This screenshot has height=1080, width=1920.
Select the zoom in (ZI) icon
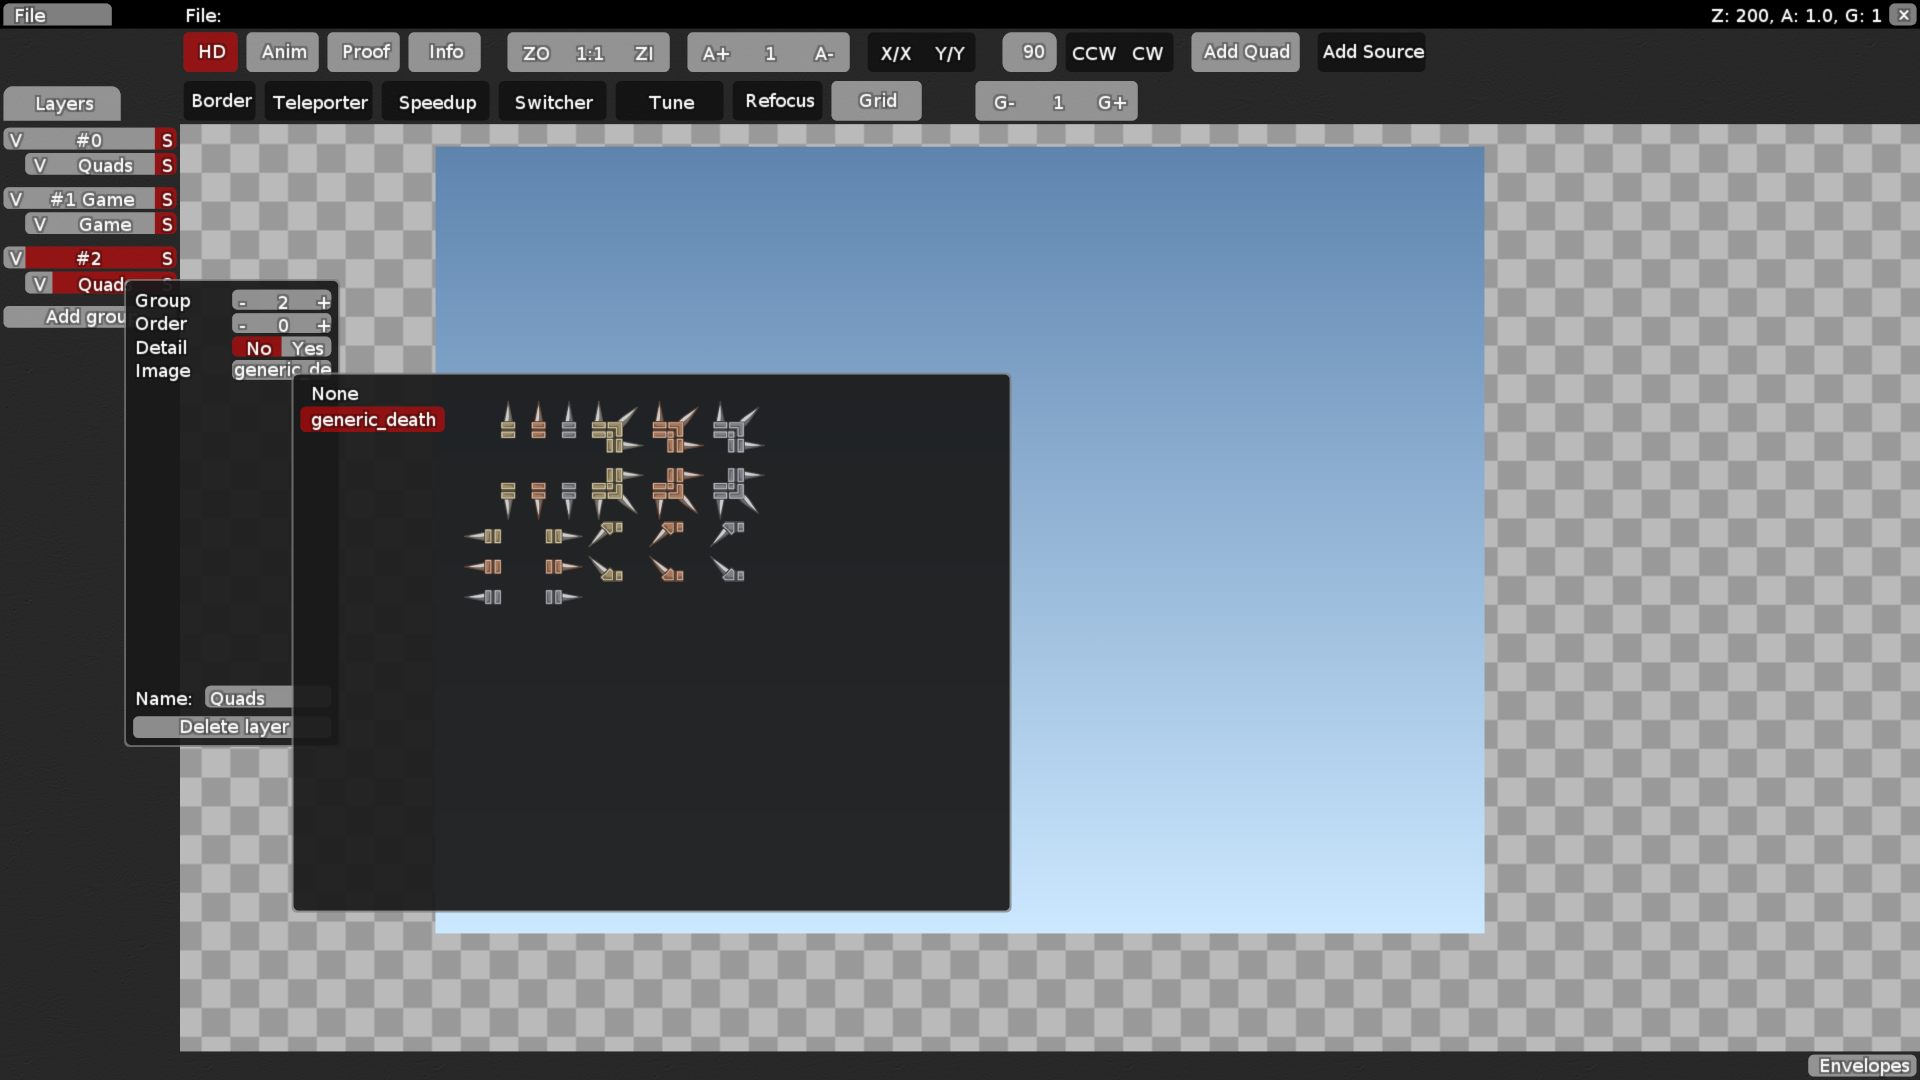(645, 52)
